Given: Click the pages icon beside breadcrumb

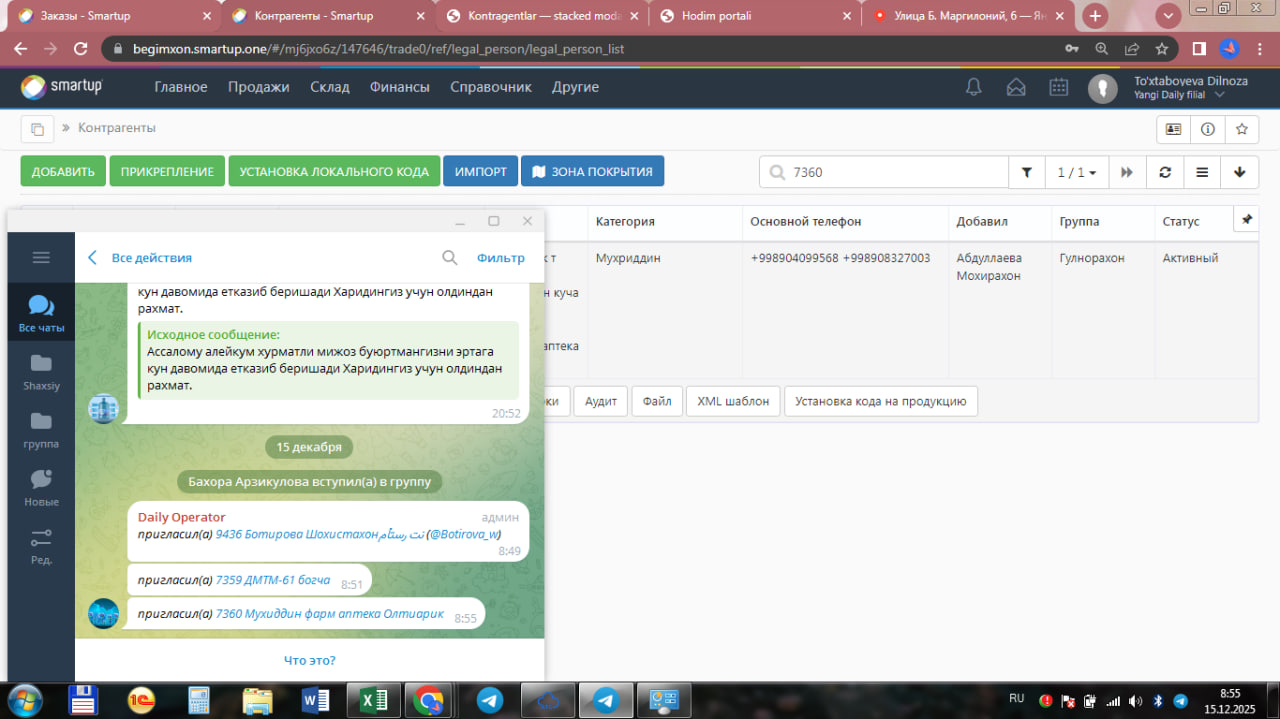Looking at the screenshot, I should tap(37, 129).
